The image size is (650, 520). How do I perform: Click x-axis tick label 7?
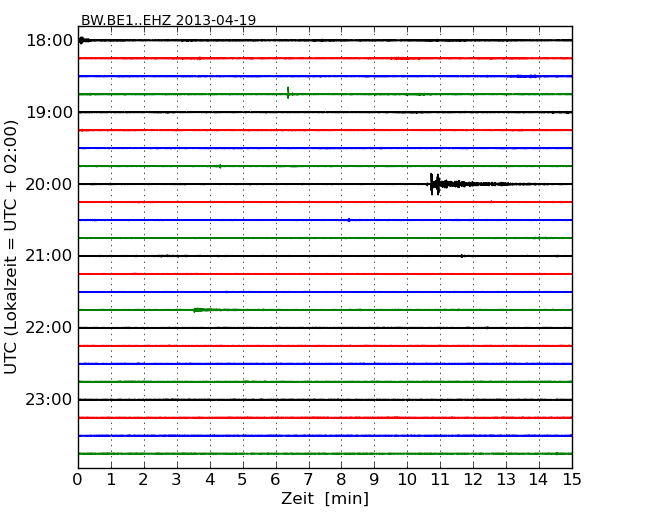coord(308,480)
